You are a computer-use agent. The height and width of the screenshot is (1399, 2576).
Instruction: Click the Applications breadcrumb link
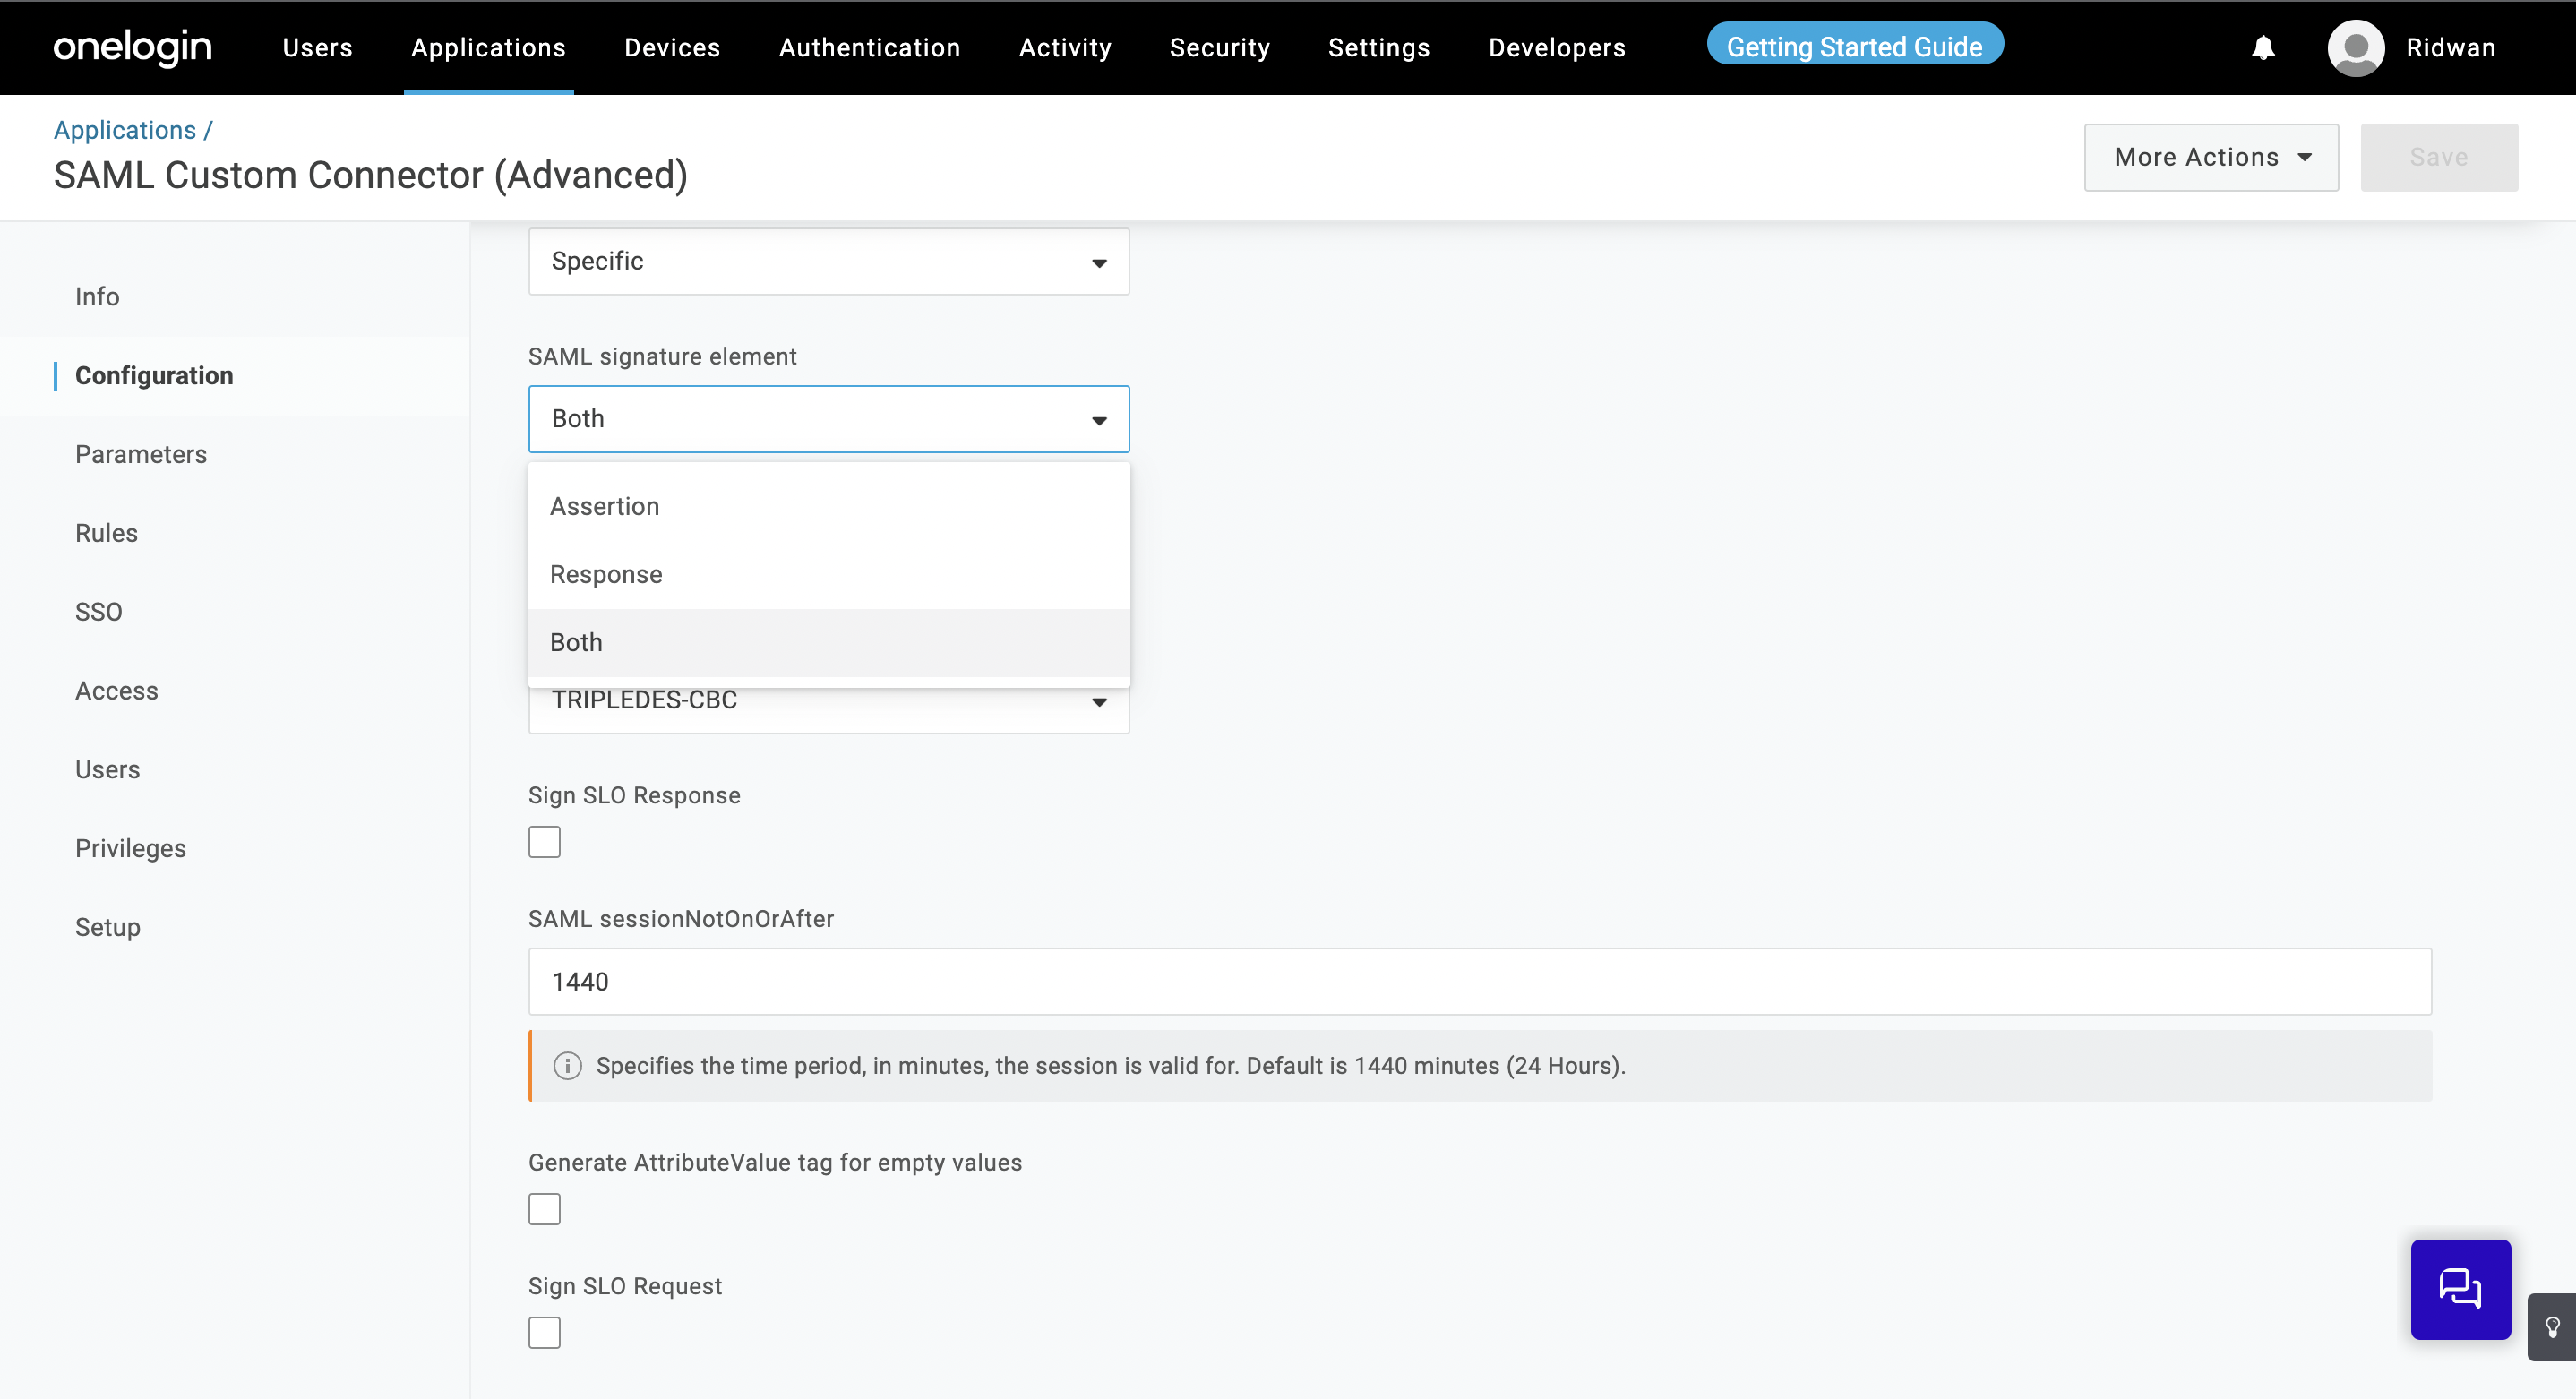[125, 130]
